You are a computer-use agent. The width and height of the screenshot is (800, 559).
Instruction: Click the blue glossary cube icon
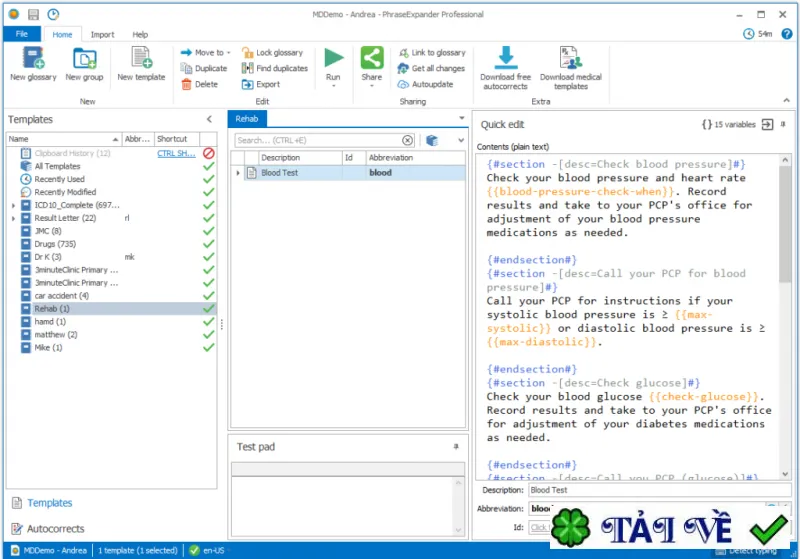pos(432,140)
